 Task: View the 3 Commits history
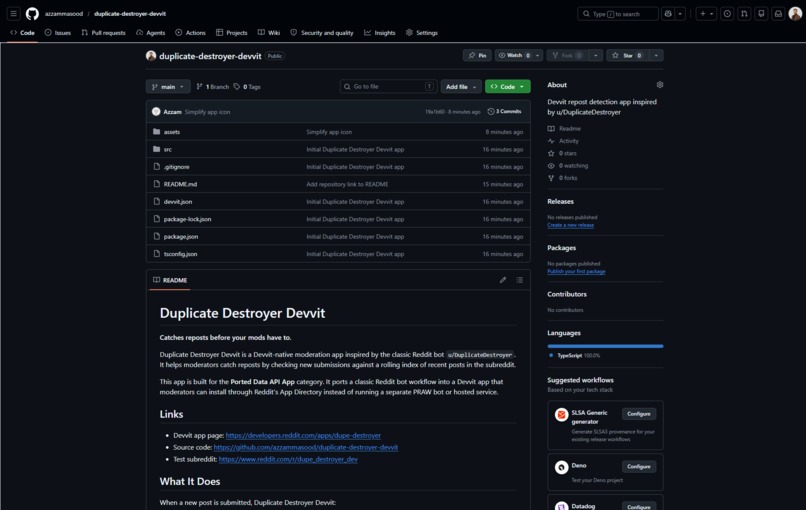pyautogui.click(x=504, y=112)
